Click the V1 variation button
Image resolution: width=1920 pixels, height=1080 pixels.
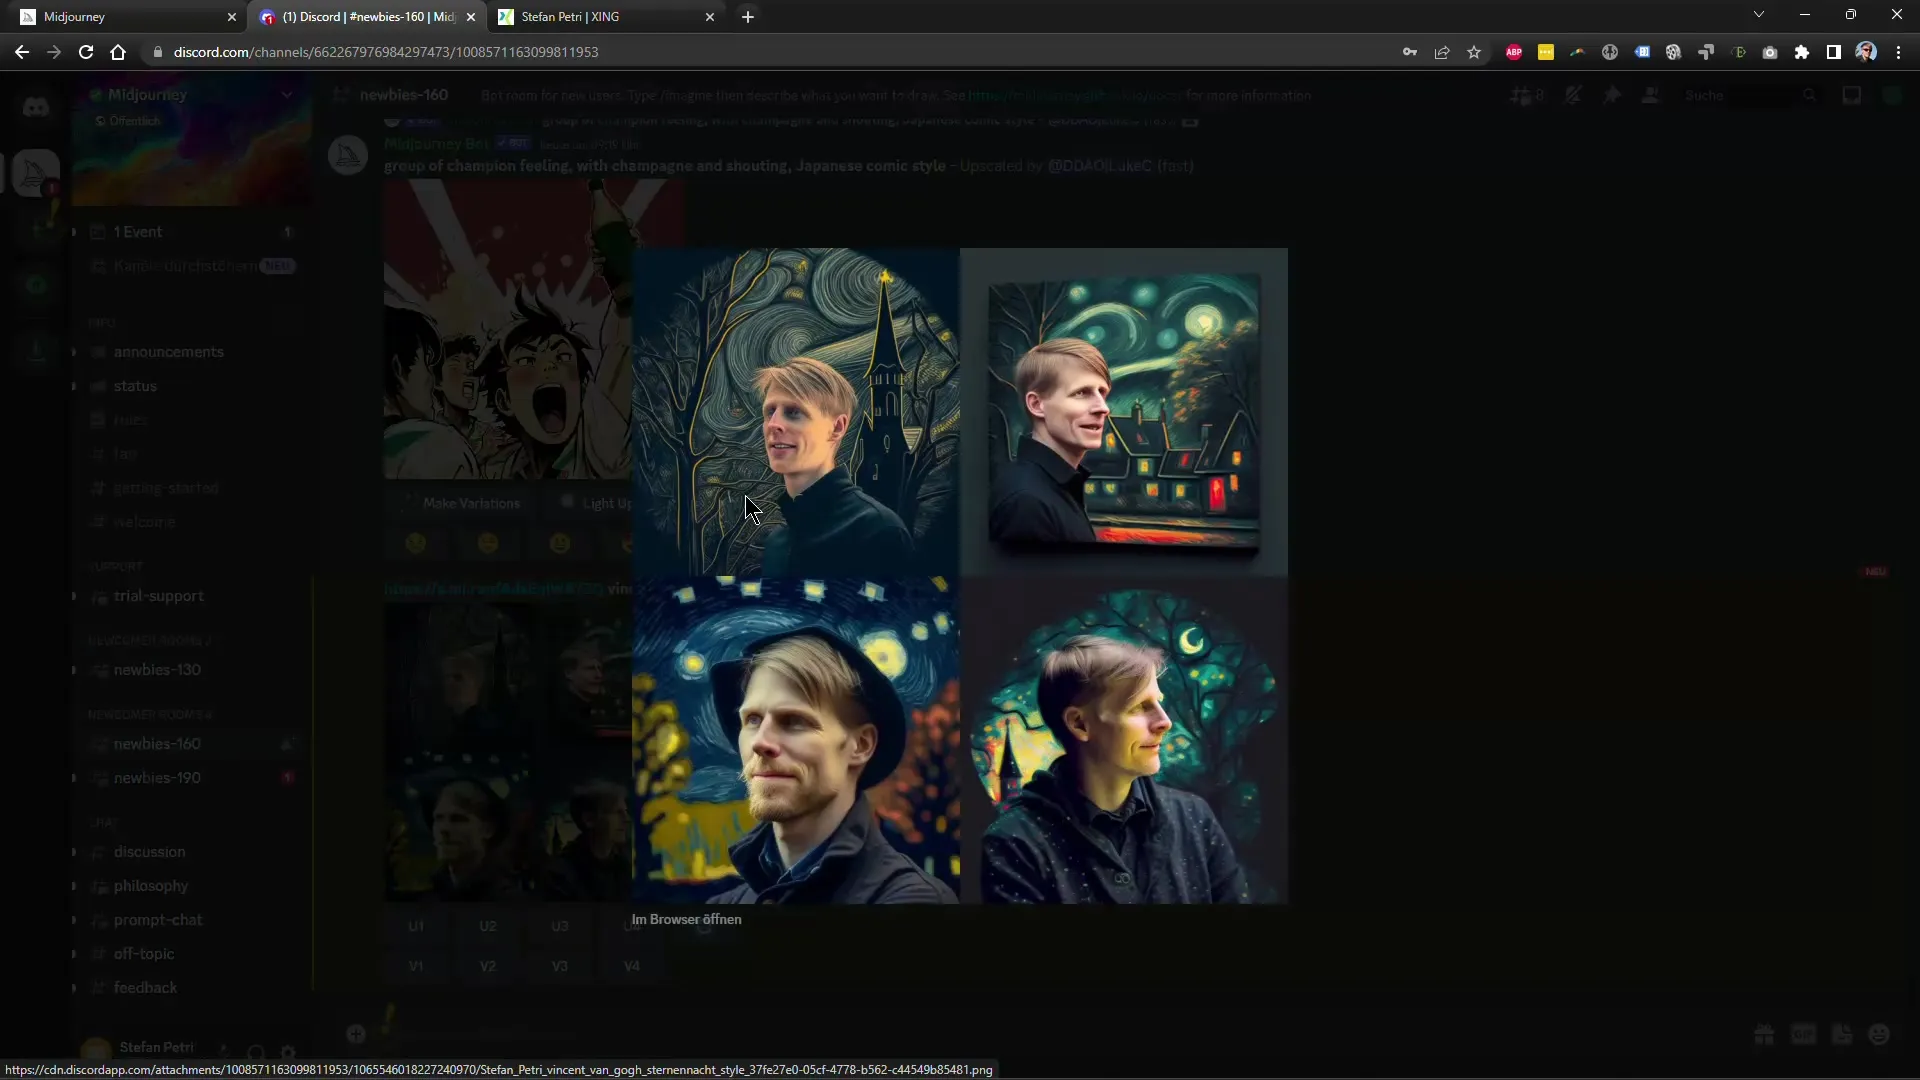click(416, 966)
